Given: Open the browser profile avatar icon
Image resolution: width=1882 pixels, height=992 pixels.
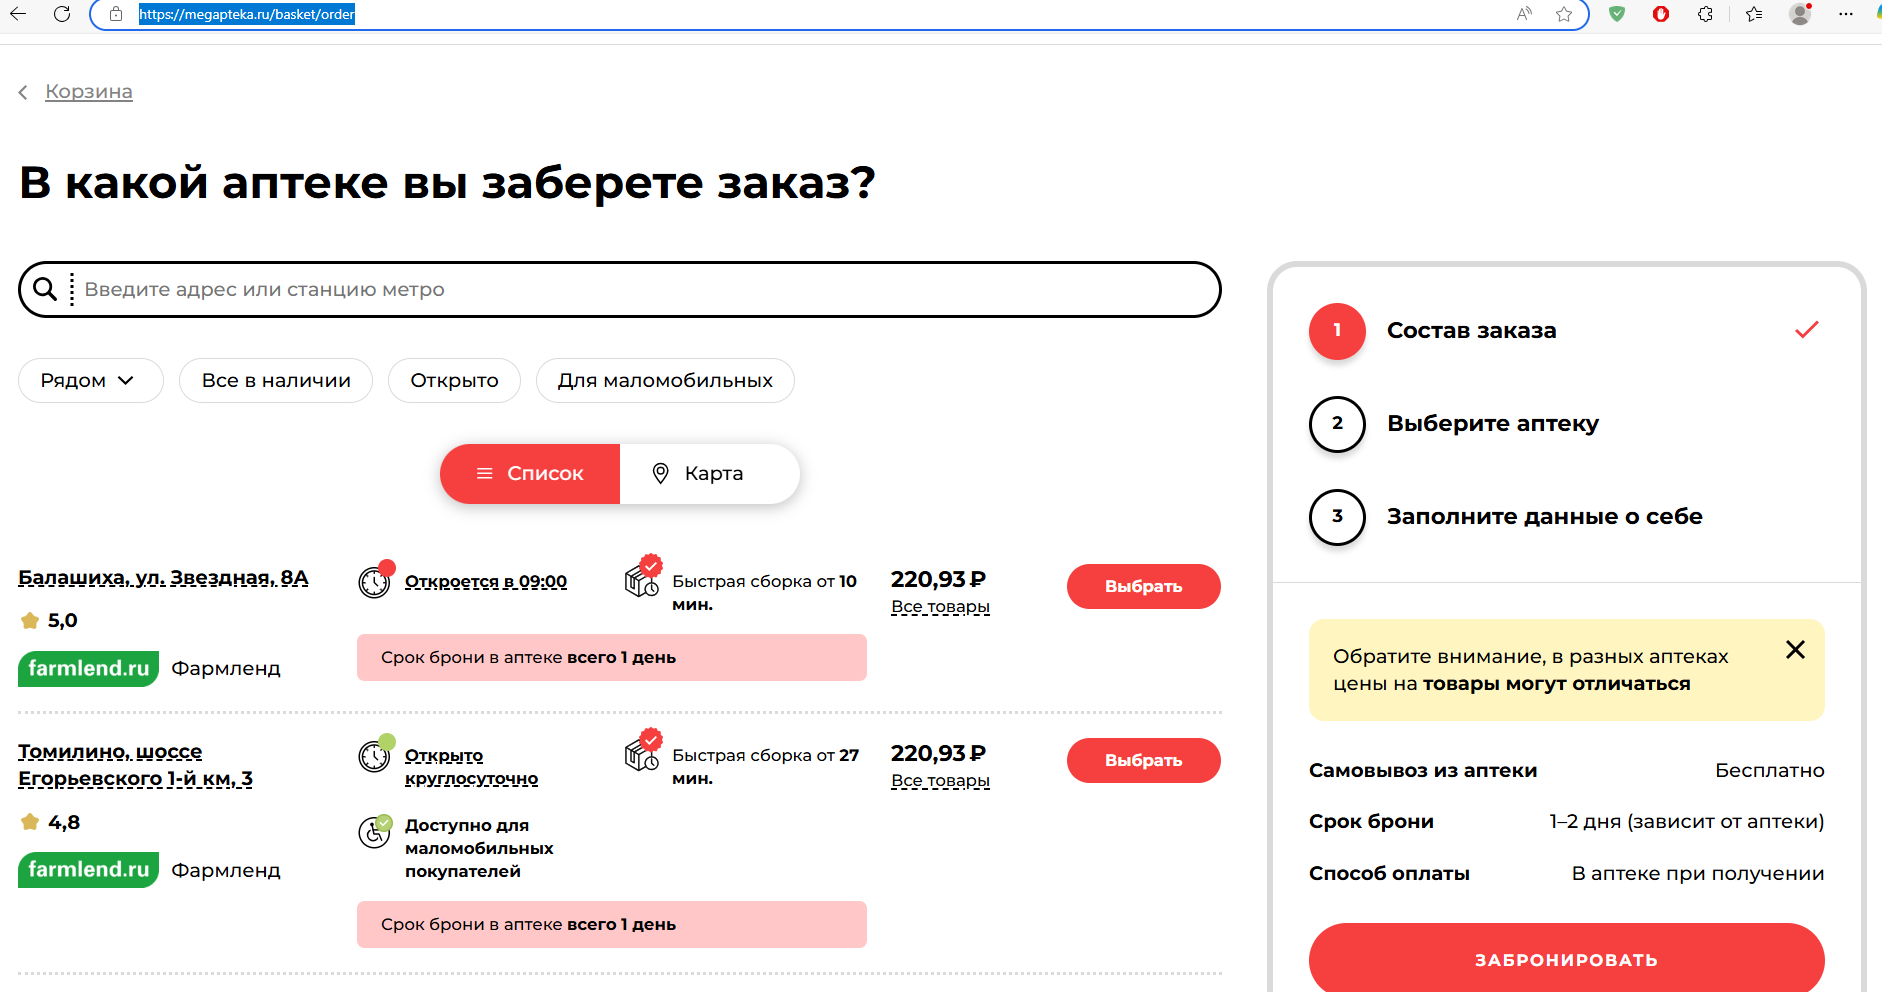Looking at the screenshot, I should [x=1800, y=14].
